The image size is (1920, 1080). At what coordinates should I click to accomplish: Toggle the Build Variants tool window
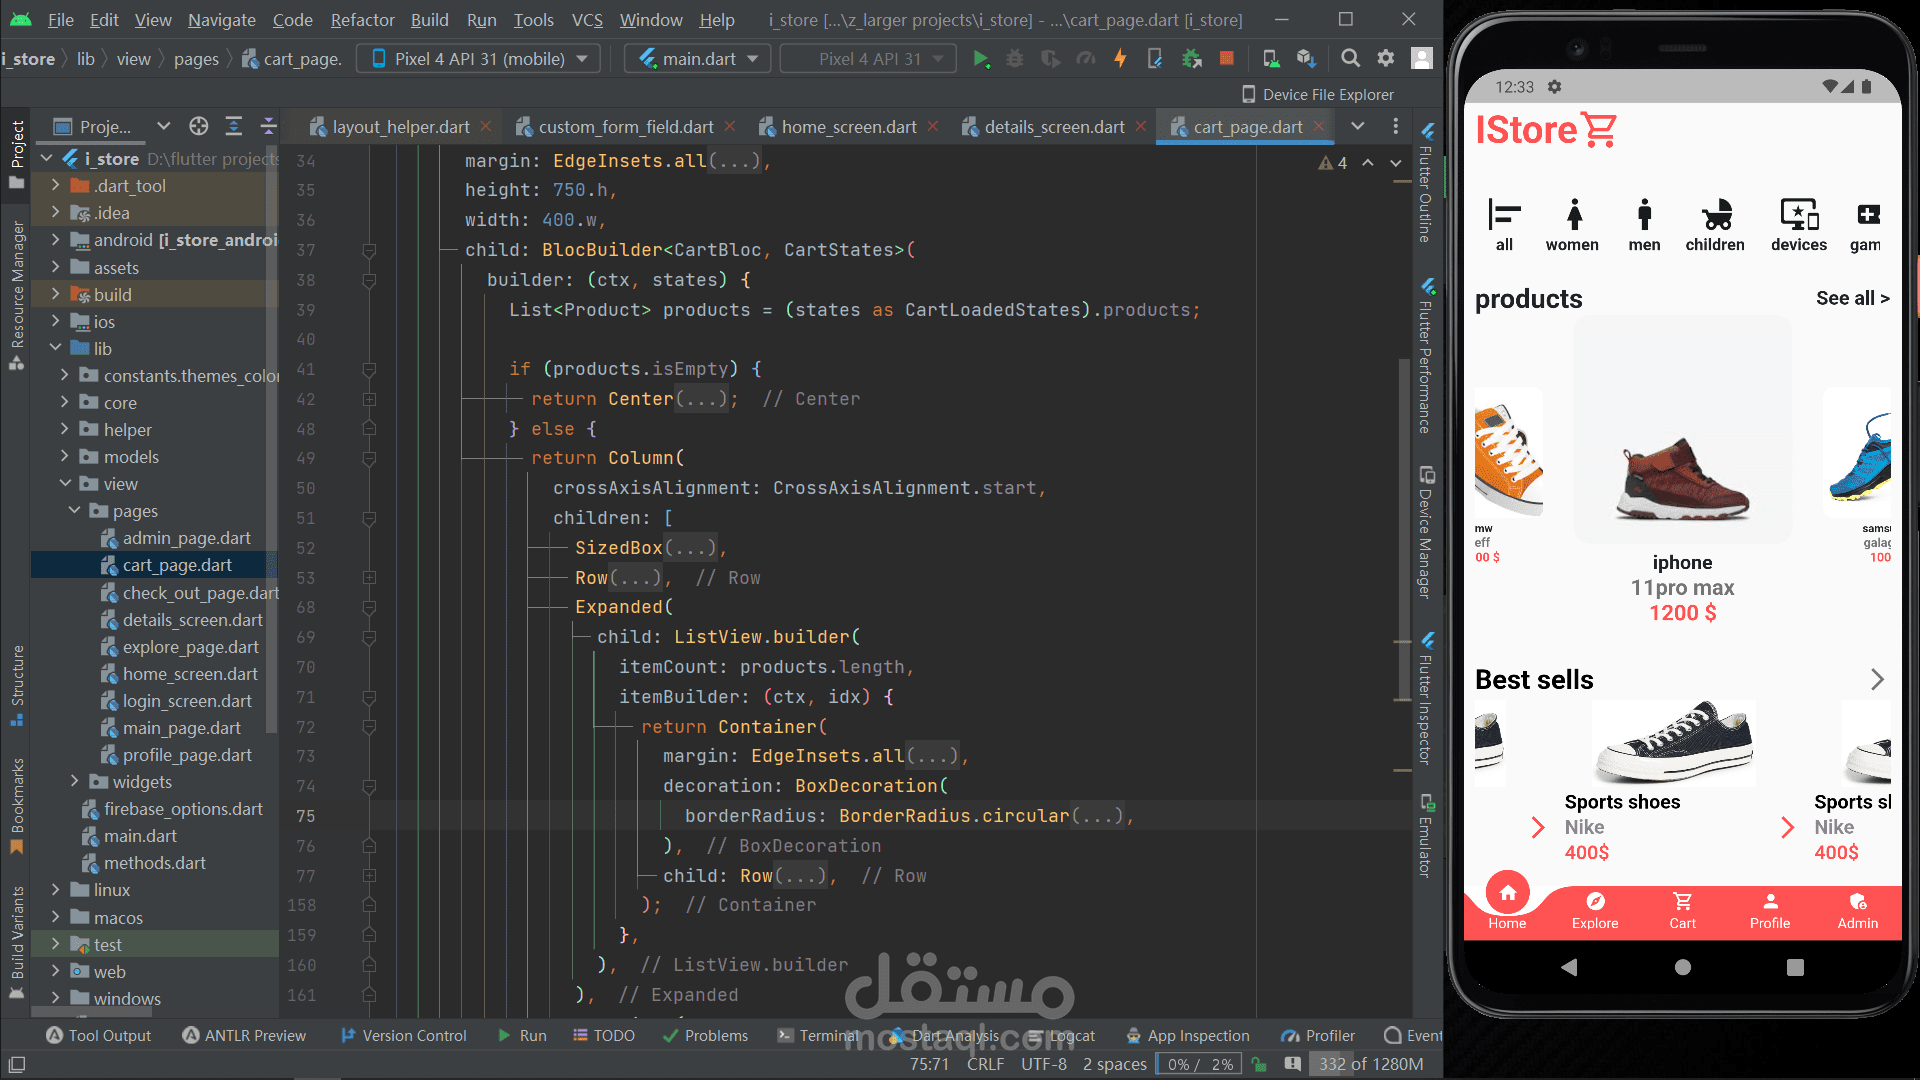coord(17,942)
